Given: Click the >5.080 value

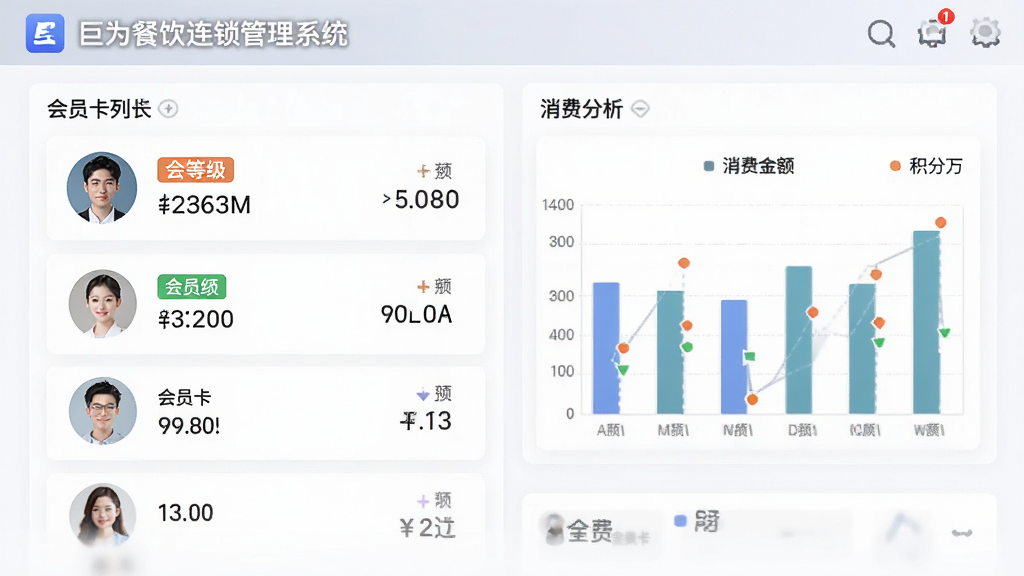Looking at the screenshot, I should (421, 199).
